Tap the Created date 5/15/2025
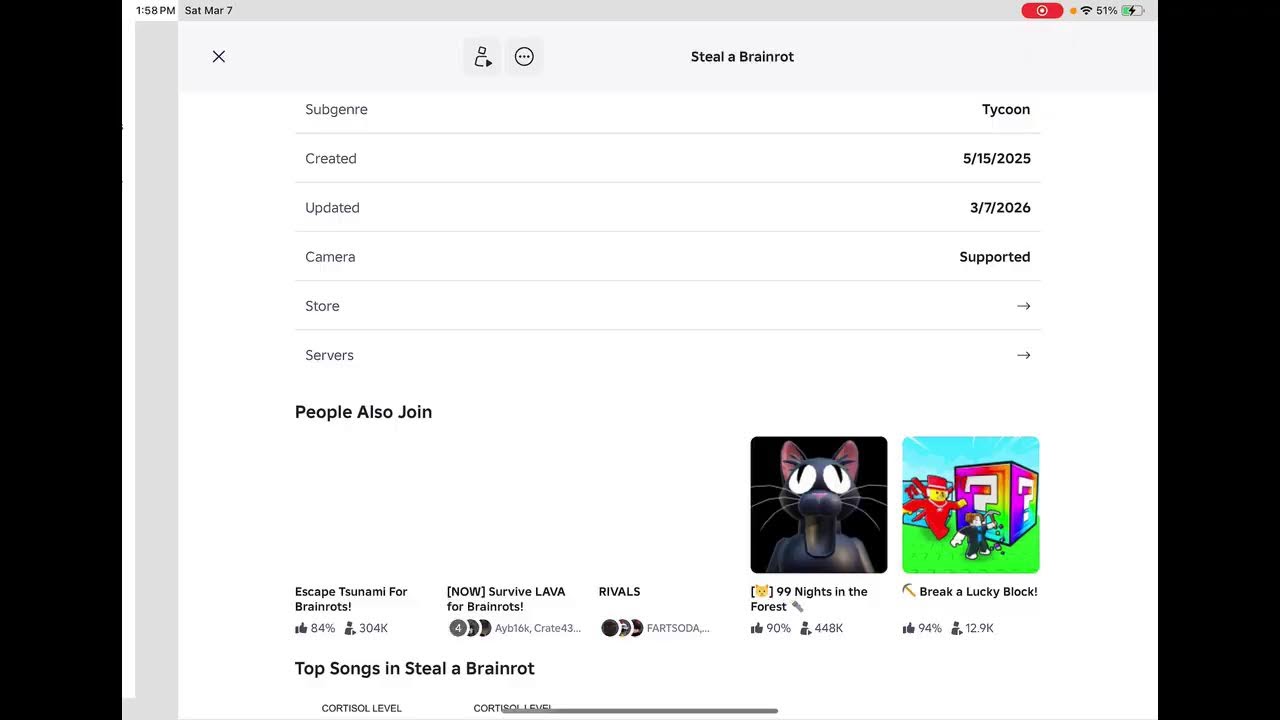 (997, 158)
